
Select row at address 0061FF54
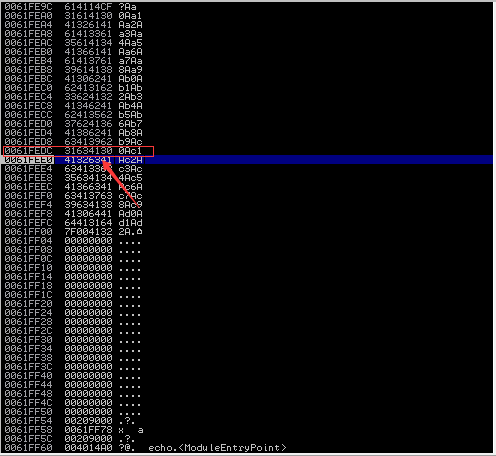click(247, 421)
